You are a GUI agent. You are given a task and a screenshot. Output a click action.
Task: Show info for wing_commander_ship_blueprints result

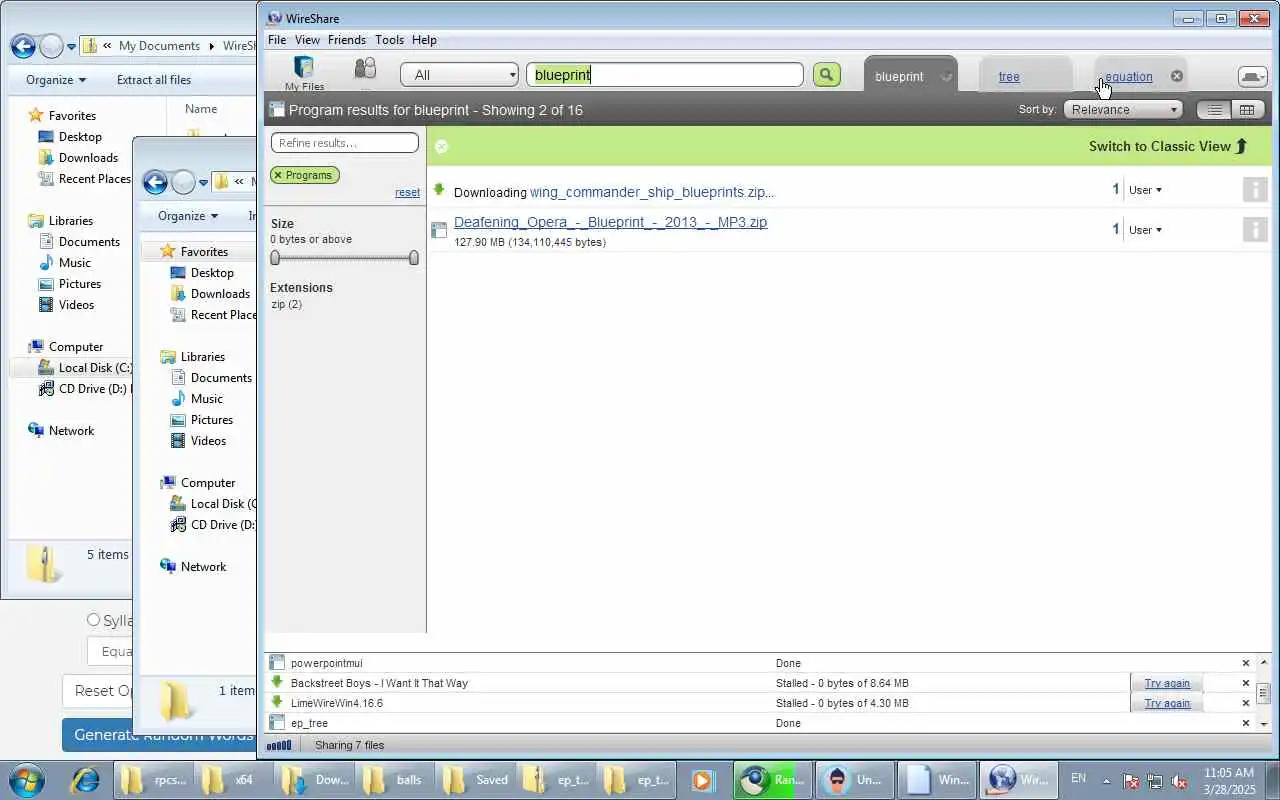coord(1254,190)
